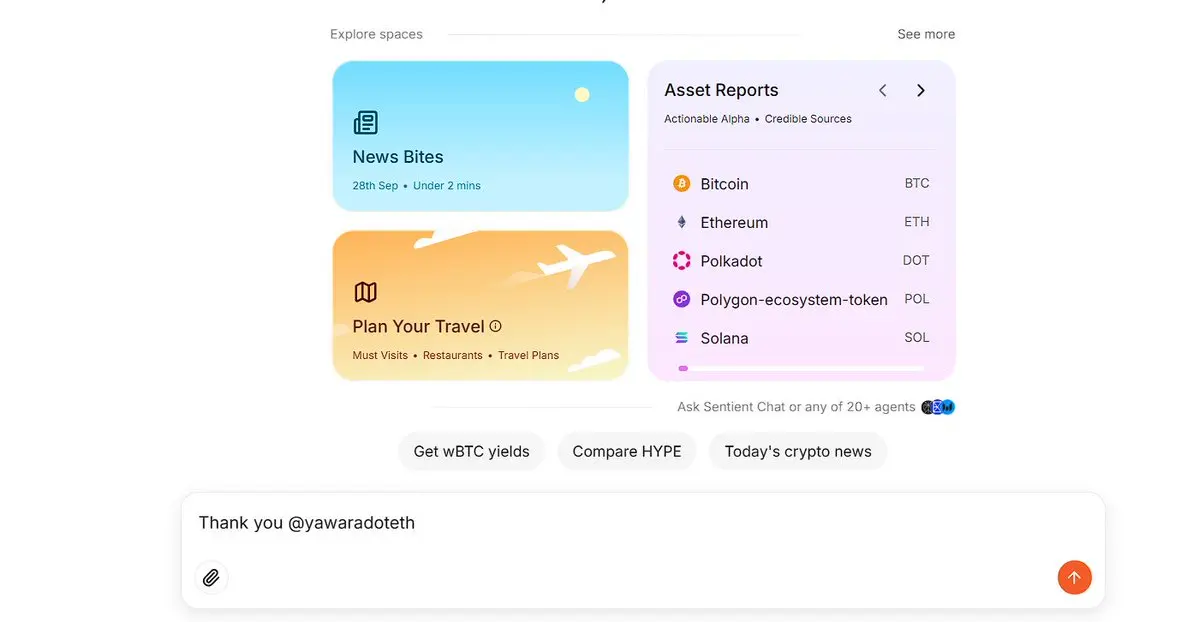1199x622 pixels.
Task: Click the ETH ticker label
Action: click(x=917, y=222)
